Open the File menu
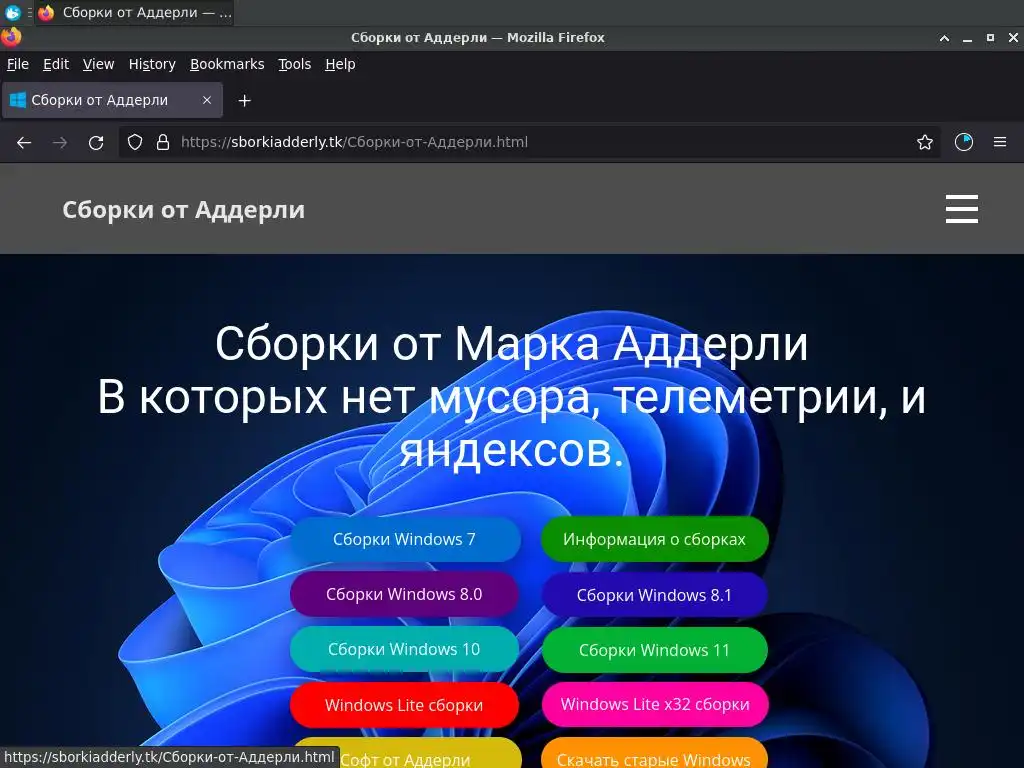 tap(18, 64)
